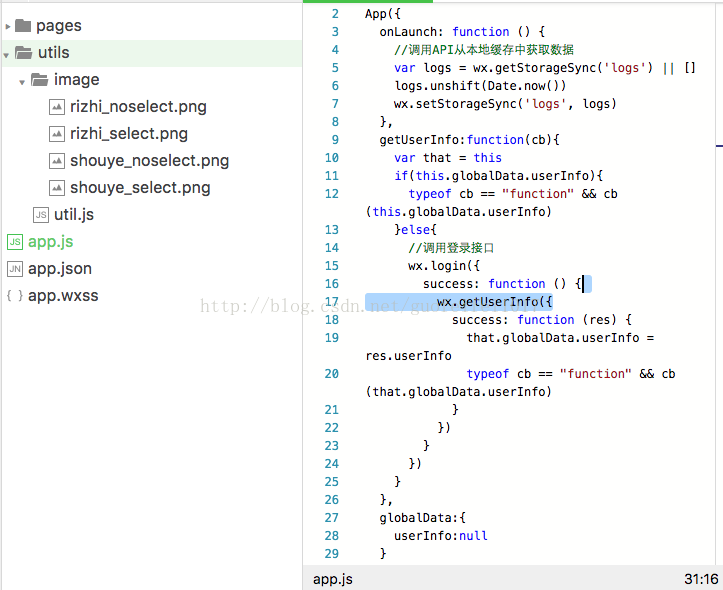Open util.js in the file tree
The width and height of the screenshot is (723, 590).
[74, 215]
